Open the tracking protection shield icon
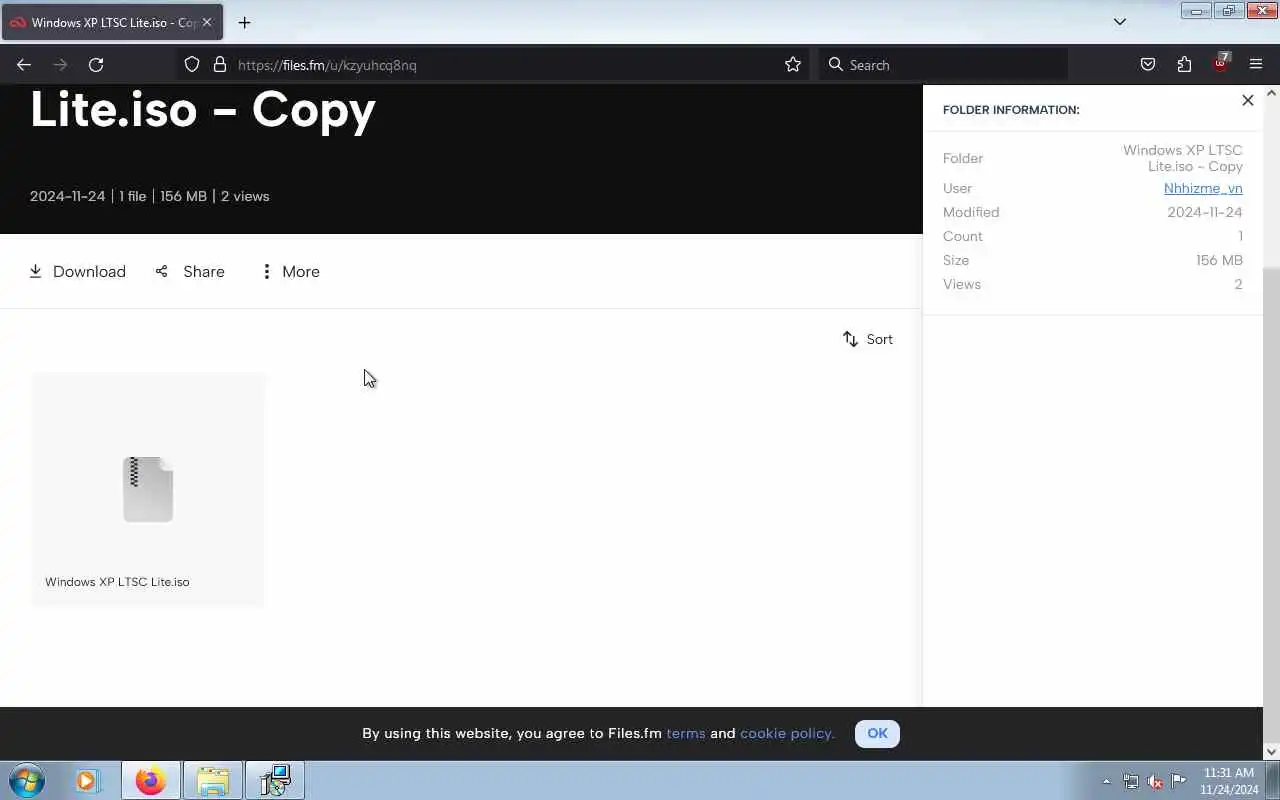1280x800 pixels. pos(192,65)
